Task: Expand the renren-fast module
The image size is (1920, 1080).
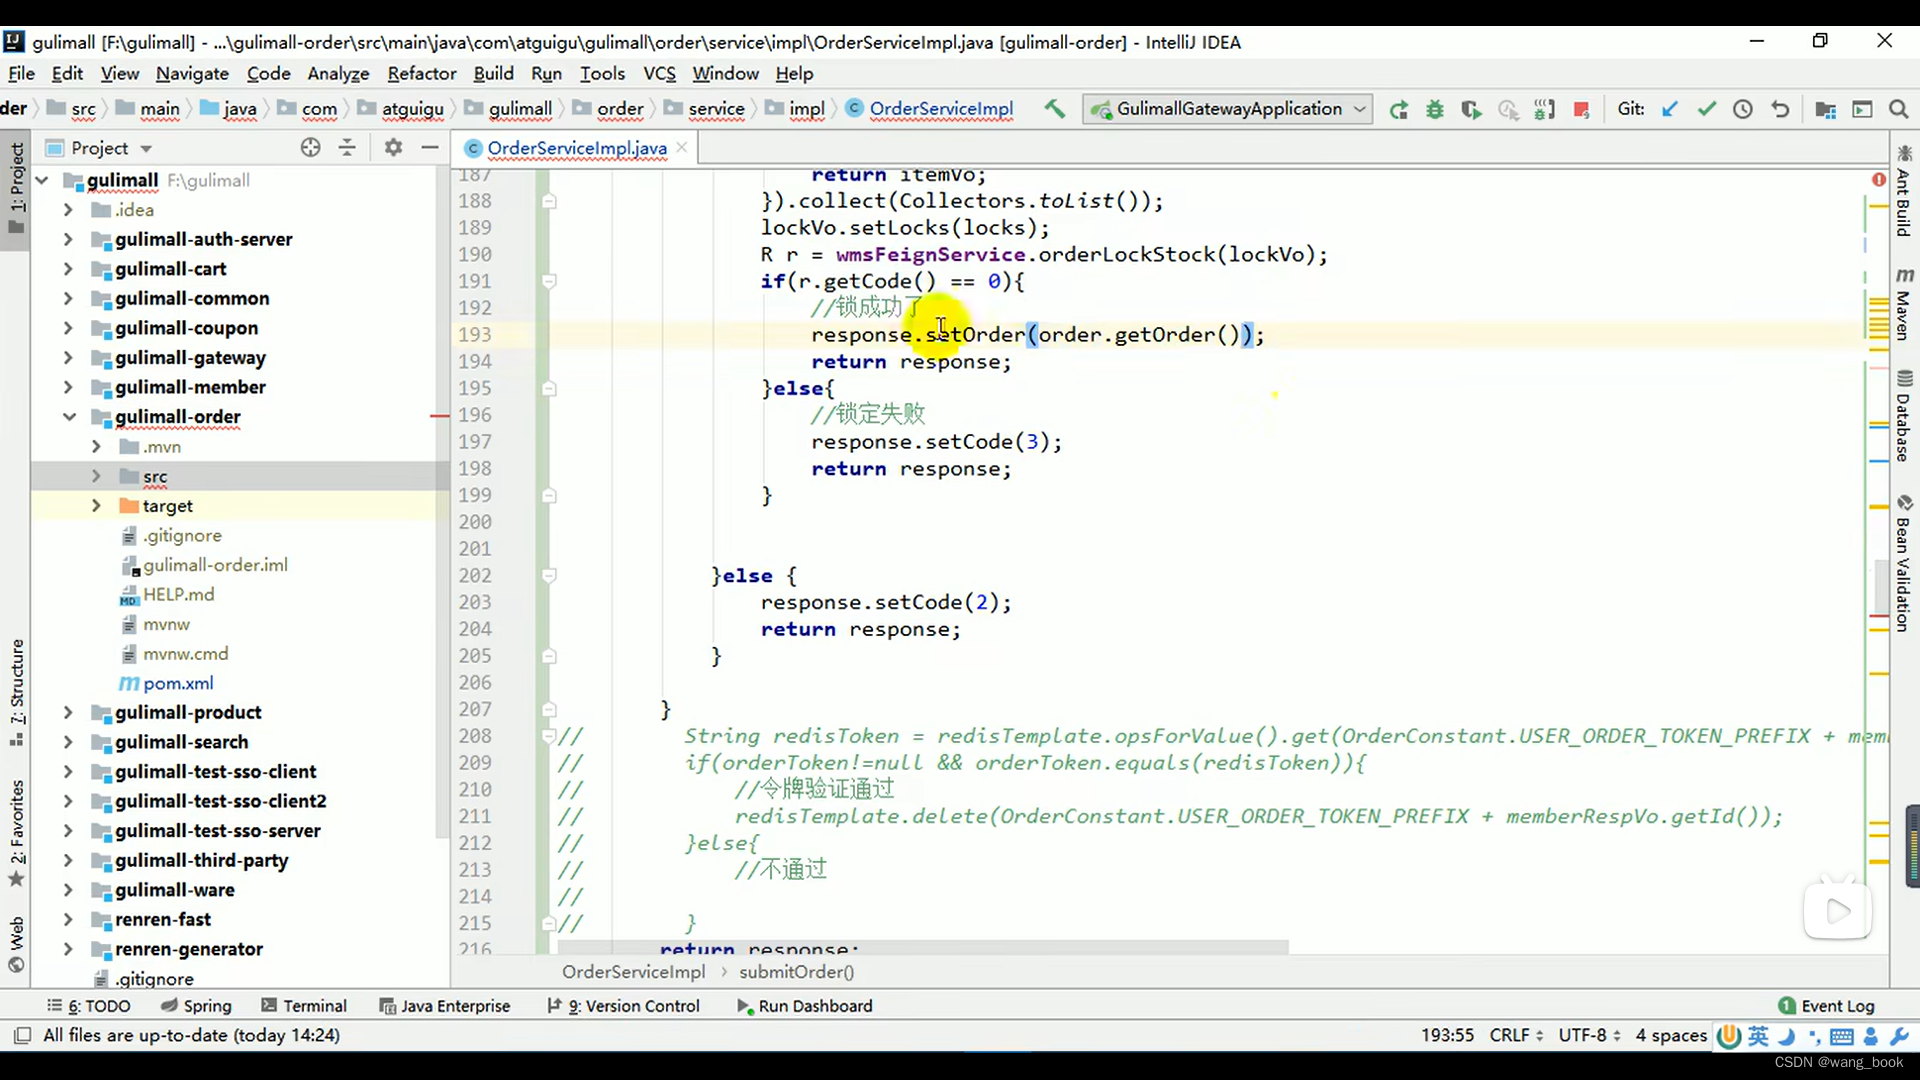Action: (x=68, y=919)
